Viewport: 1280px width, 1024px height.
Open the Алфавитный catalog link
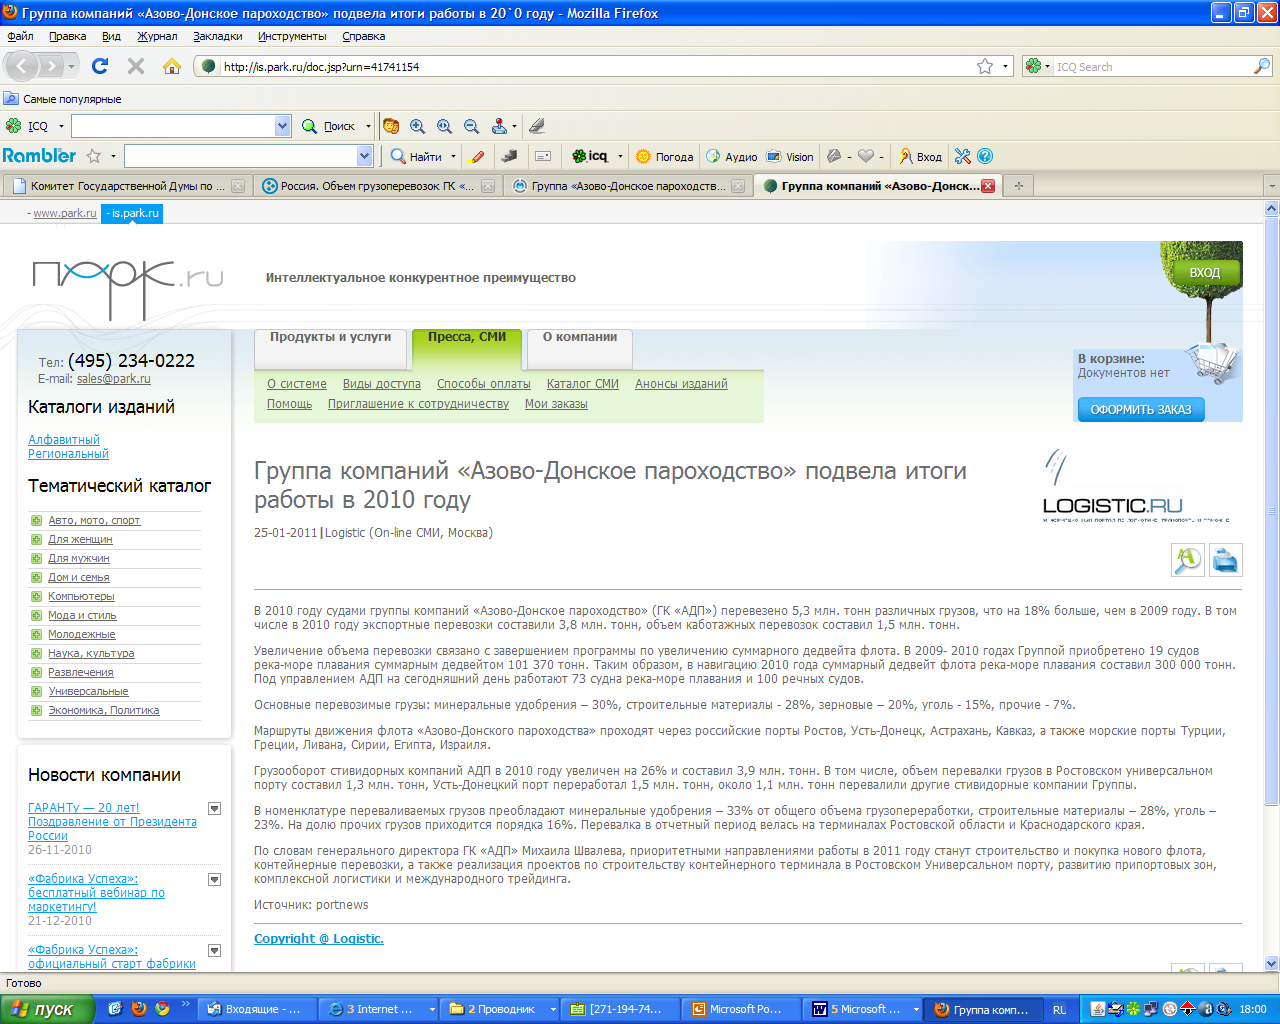coord(64,440)
